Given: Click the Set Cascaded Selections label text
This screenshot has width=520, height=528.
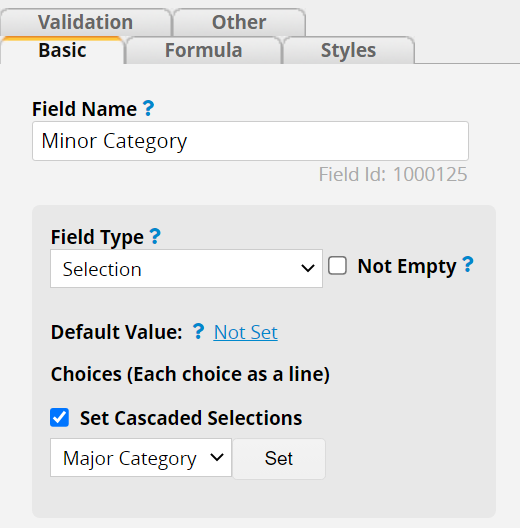Looking at the screenshot, I should click(x=191, y=418).
